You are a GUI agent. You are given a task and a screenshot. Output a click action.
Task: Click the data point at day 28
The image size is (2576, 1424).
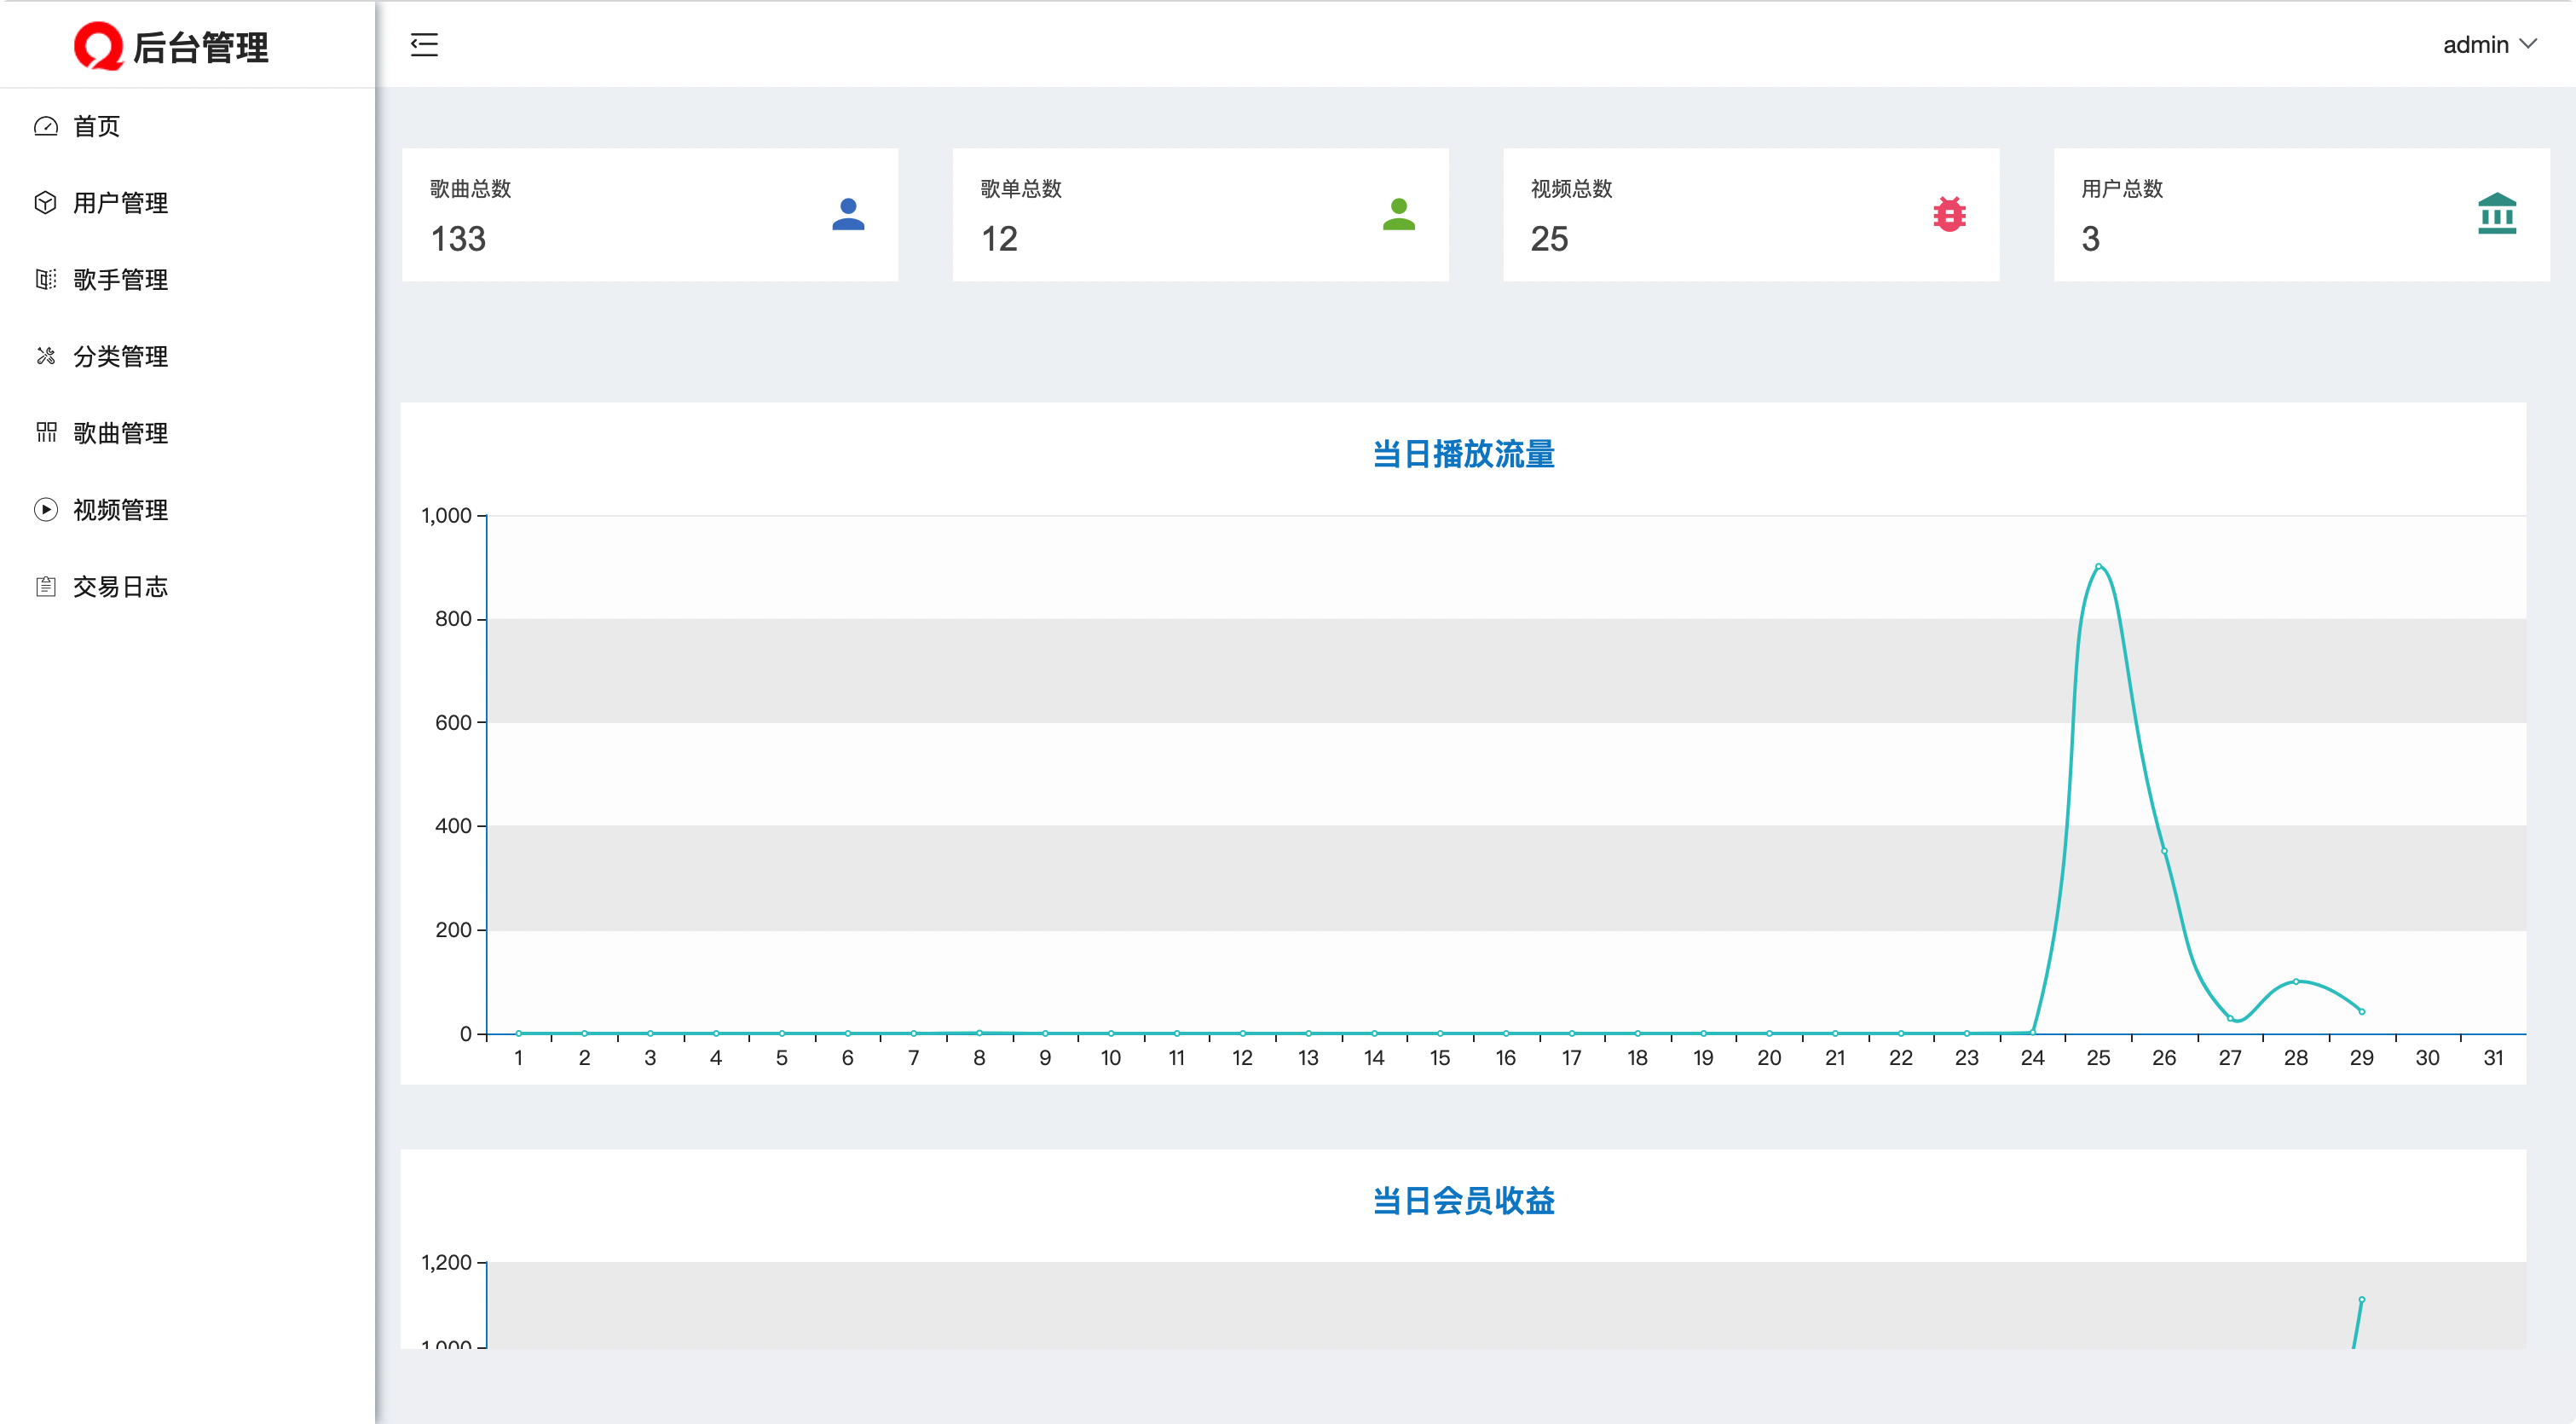[x=2296, y=981]
